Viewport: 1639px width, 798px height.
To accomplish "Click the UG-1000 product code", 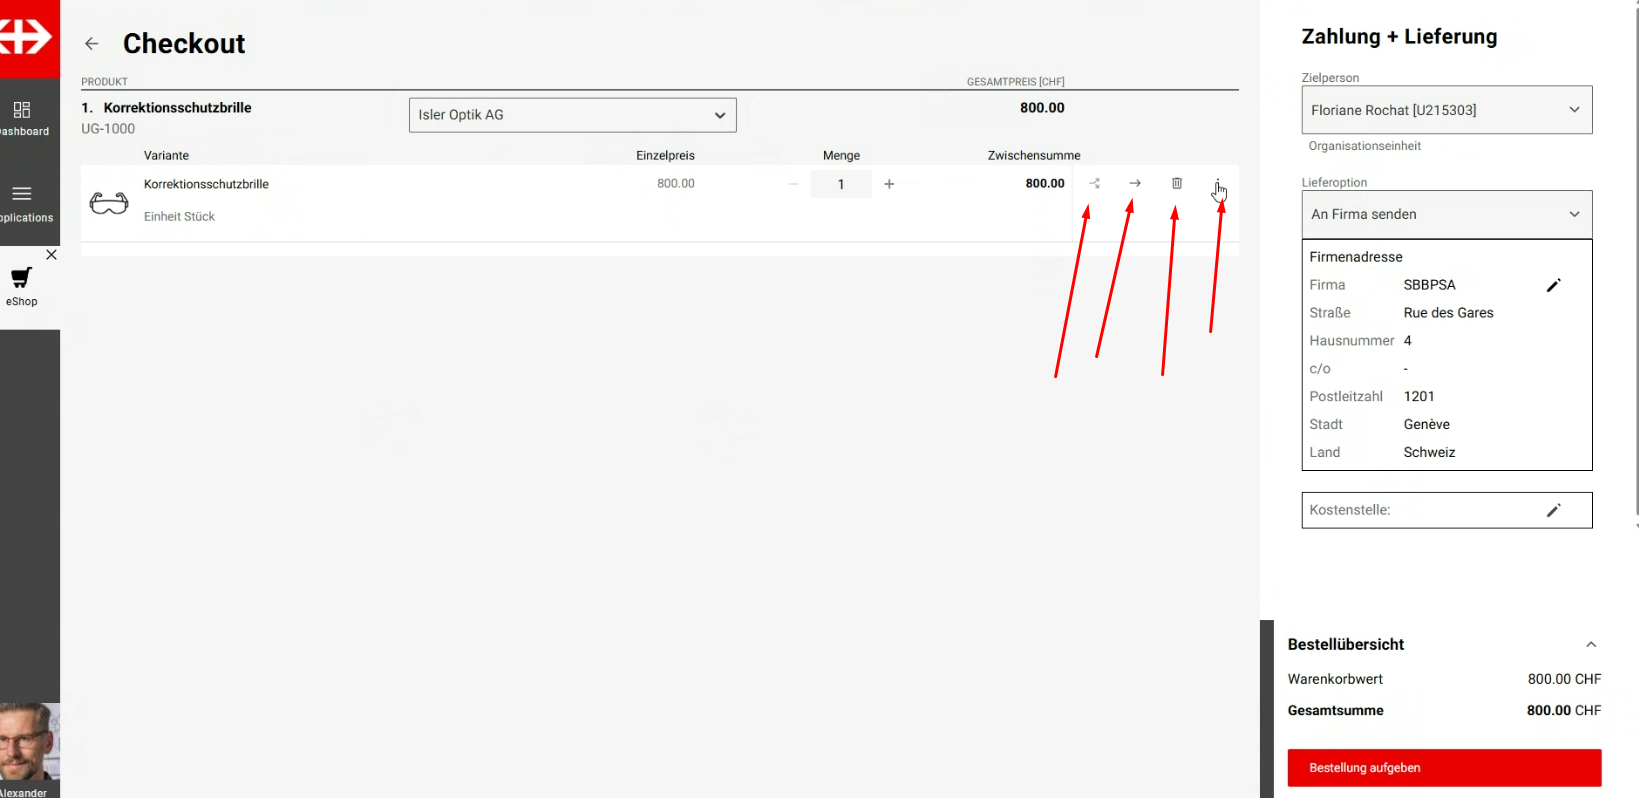I will pos(108,129).
